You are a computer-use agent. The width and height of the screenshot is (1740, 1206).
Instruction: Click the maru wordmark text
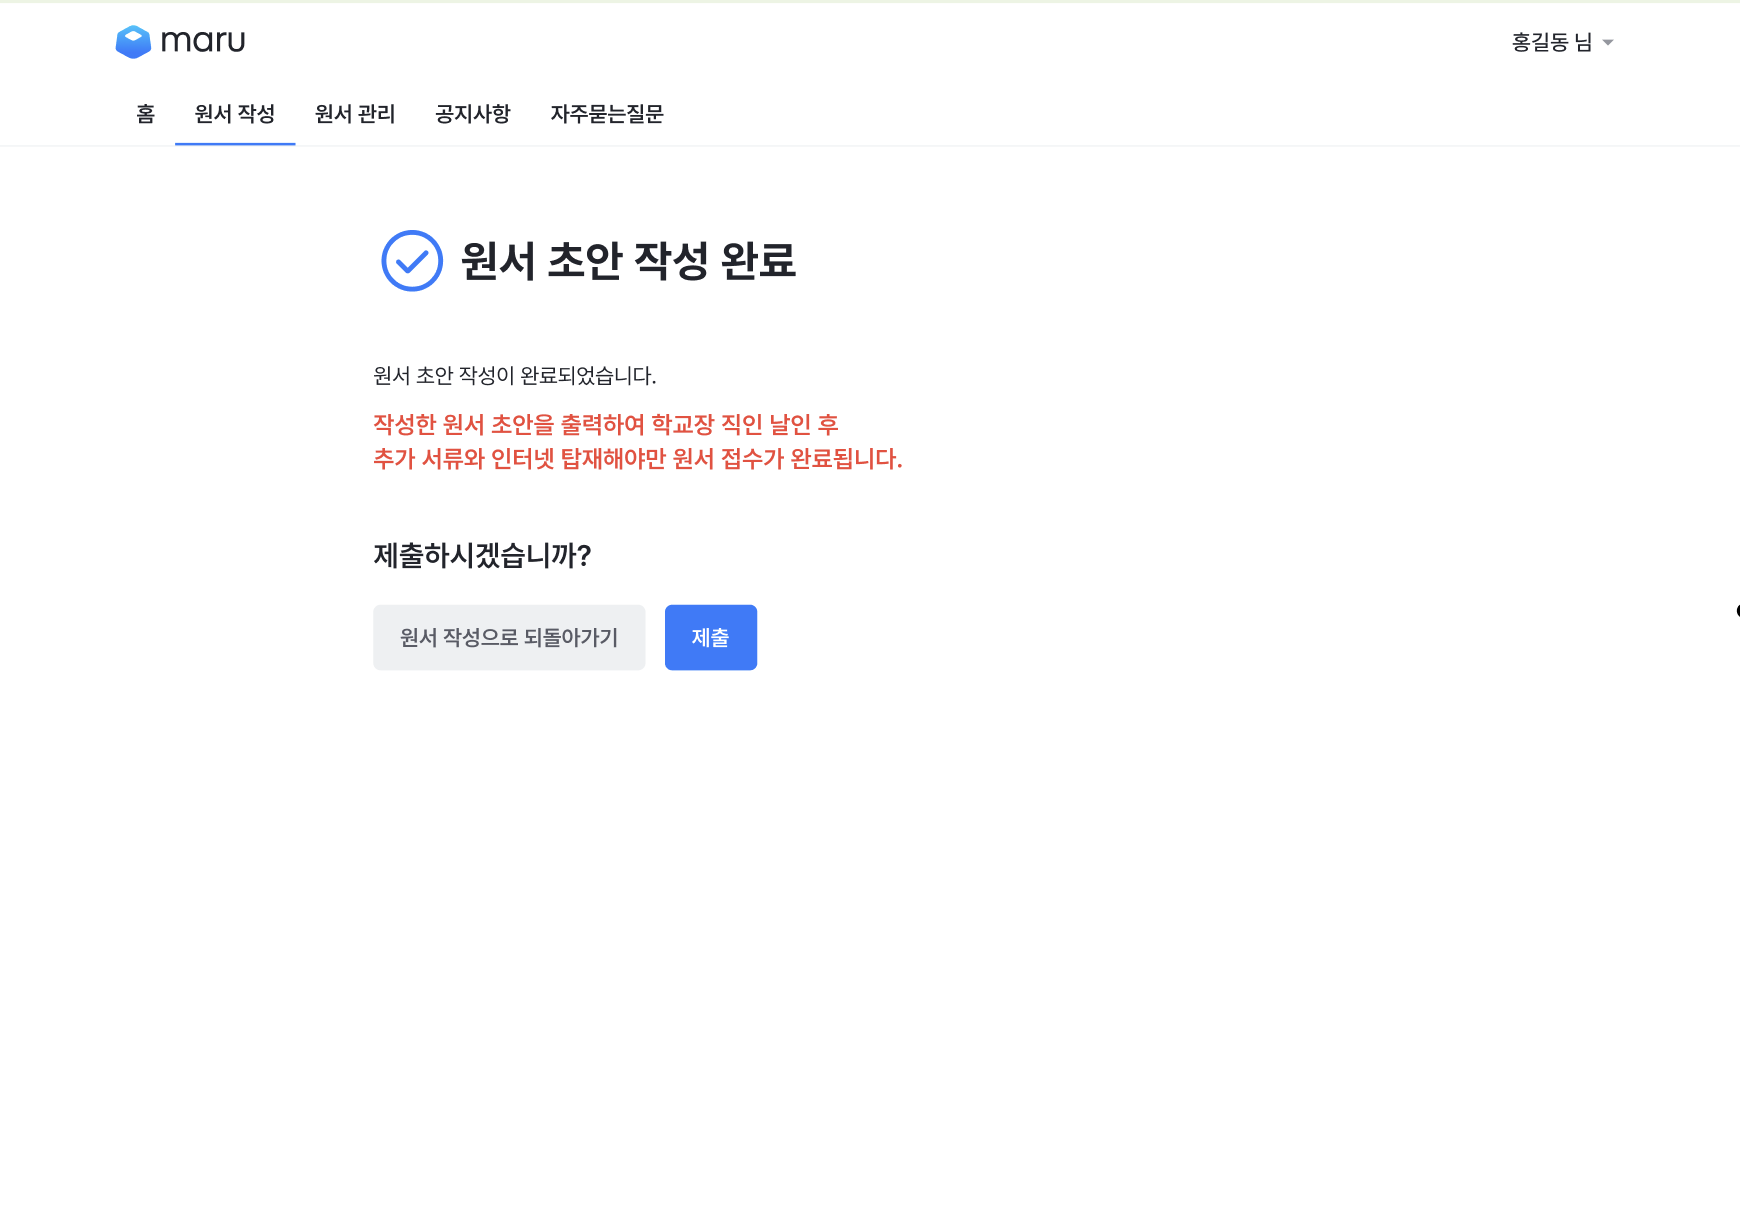point(203,41)
